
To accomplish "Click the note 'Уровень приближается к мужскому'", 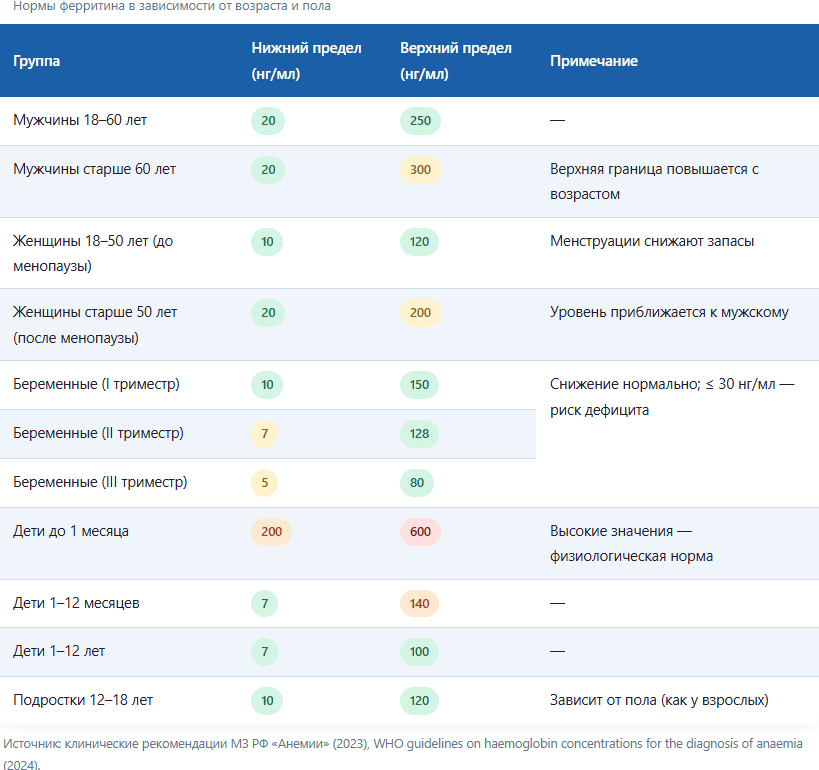I will (669, 312).
